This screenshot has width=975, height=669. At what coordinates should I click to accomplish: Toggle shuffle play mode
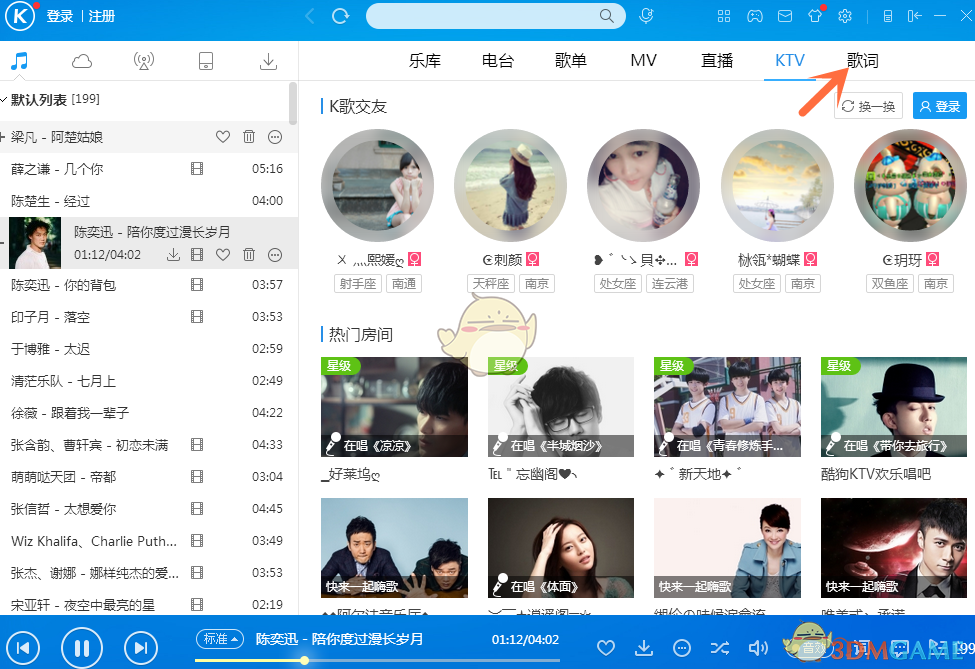pos(720,647)
